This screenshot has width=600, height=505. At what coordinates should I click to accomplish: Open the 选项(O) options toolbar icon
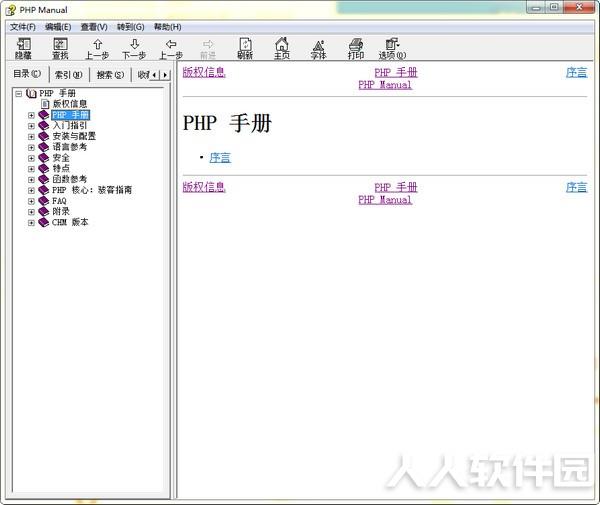393,48
